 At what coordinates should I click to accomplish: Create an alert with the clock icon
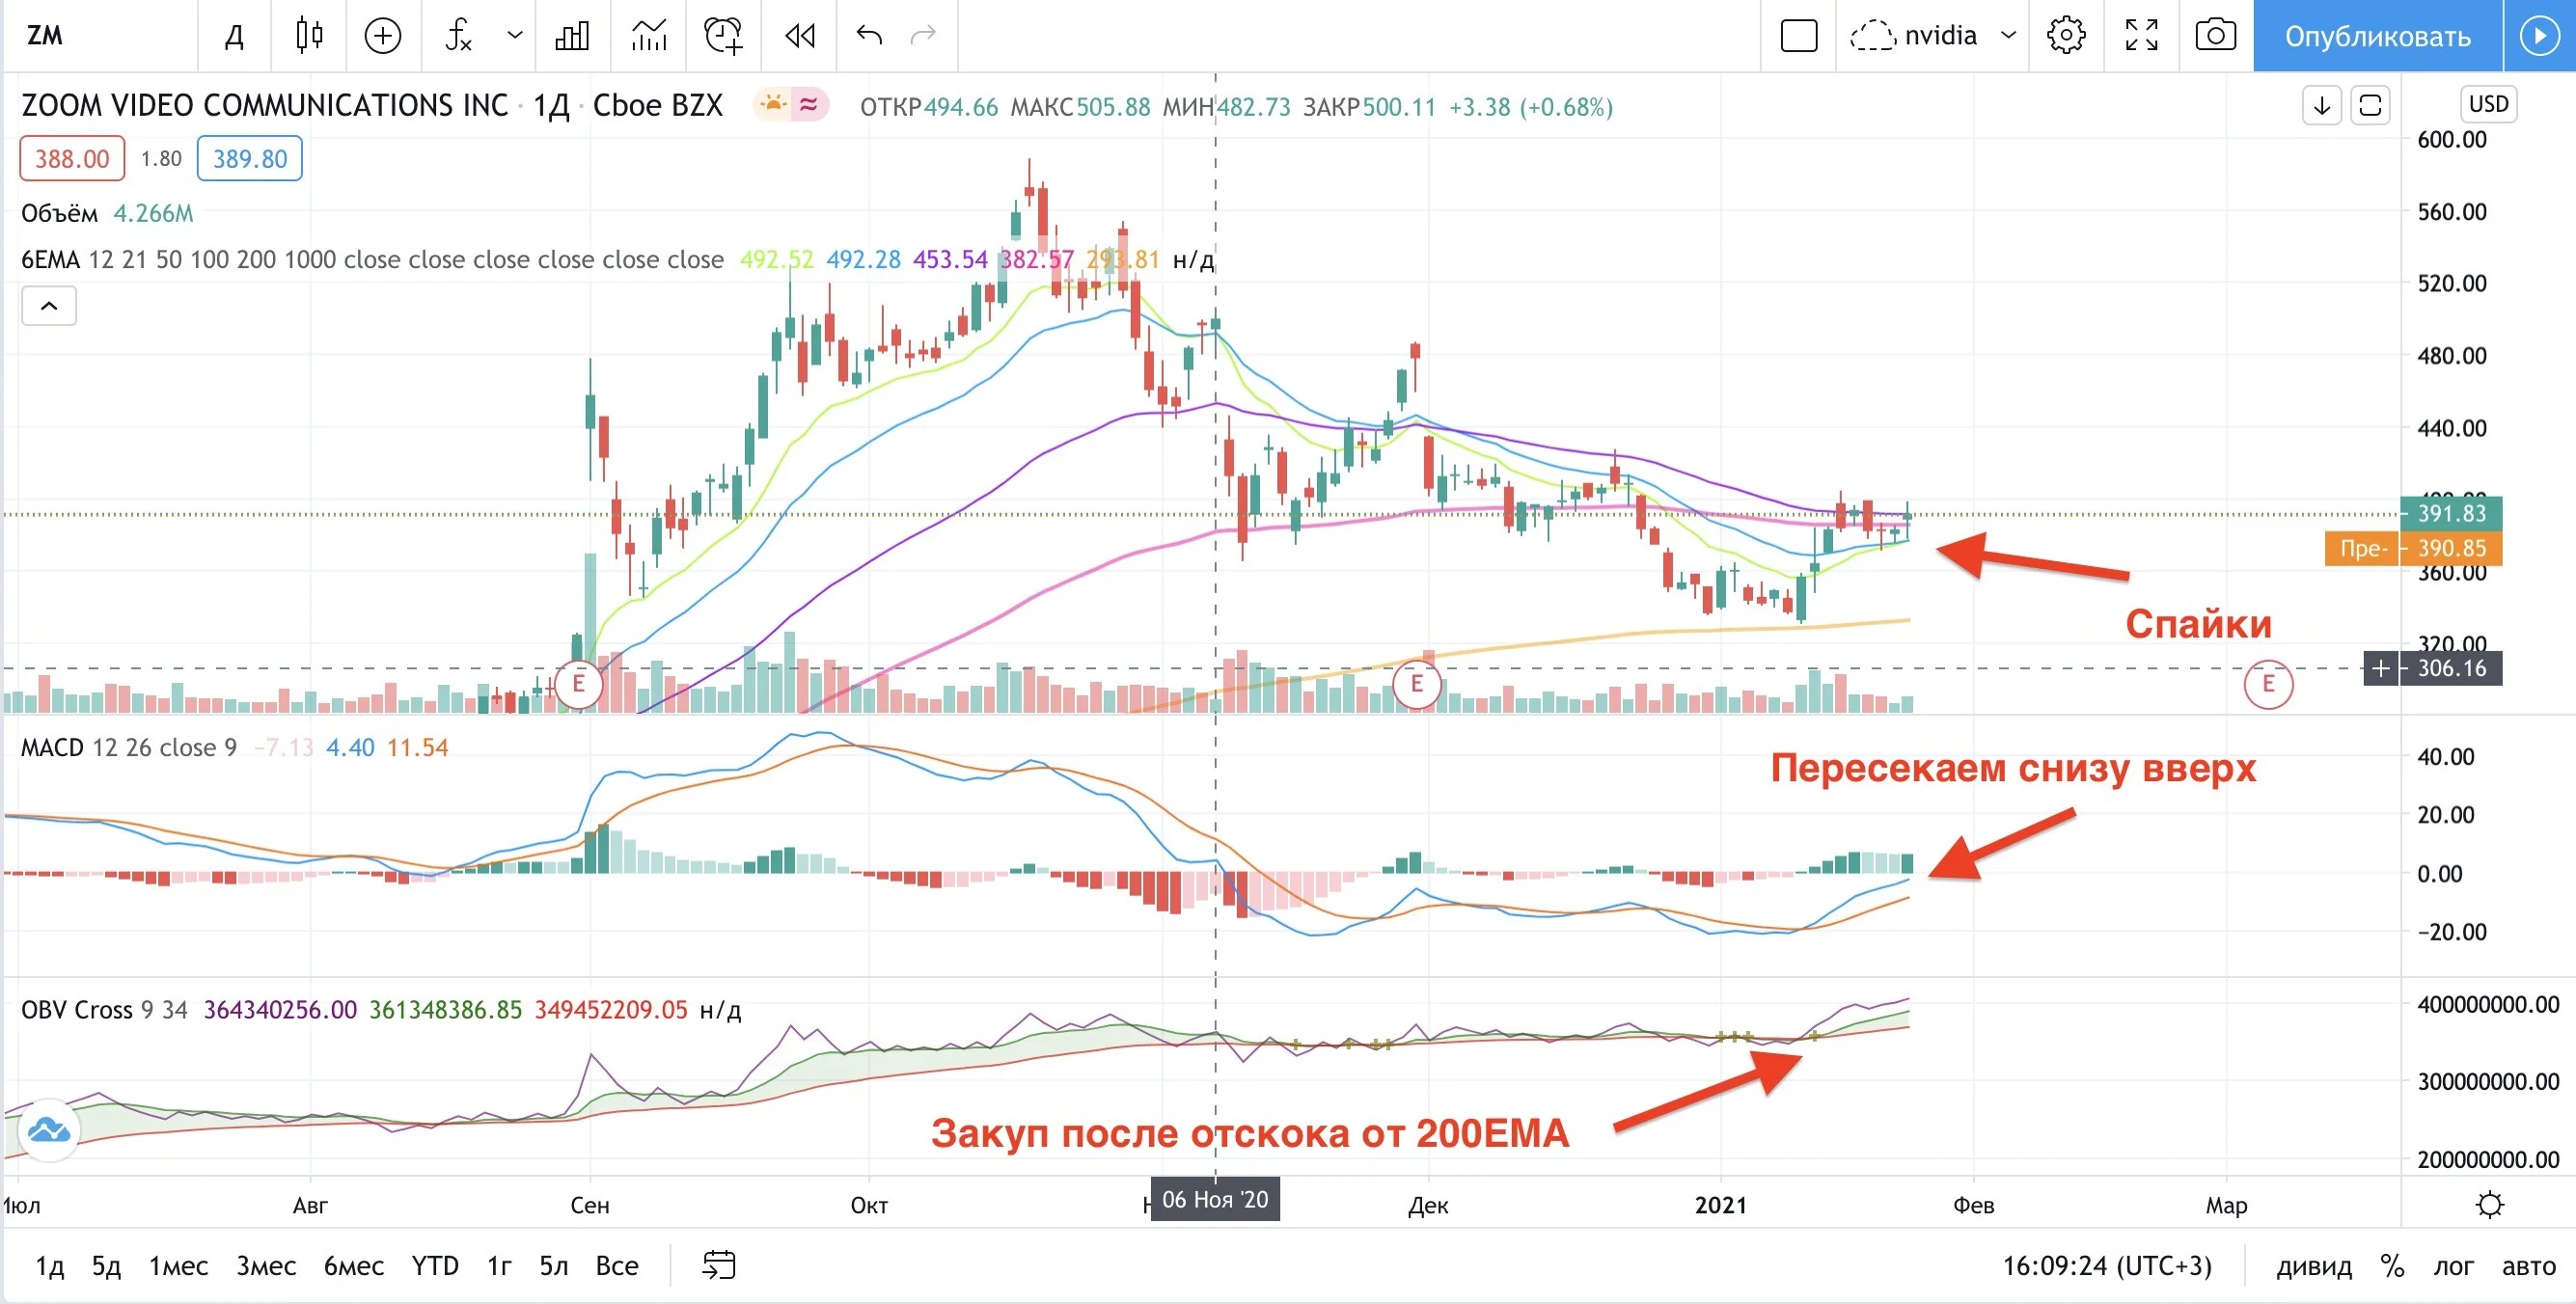pos(723,36)
